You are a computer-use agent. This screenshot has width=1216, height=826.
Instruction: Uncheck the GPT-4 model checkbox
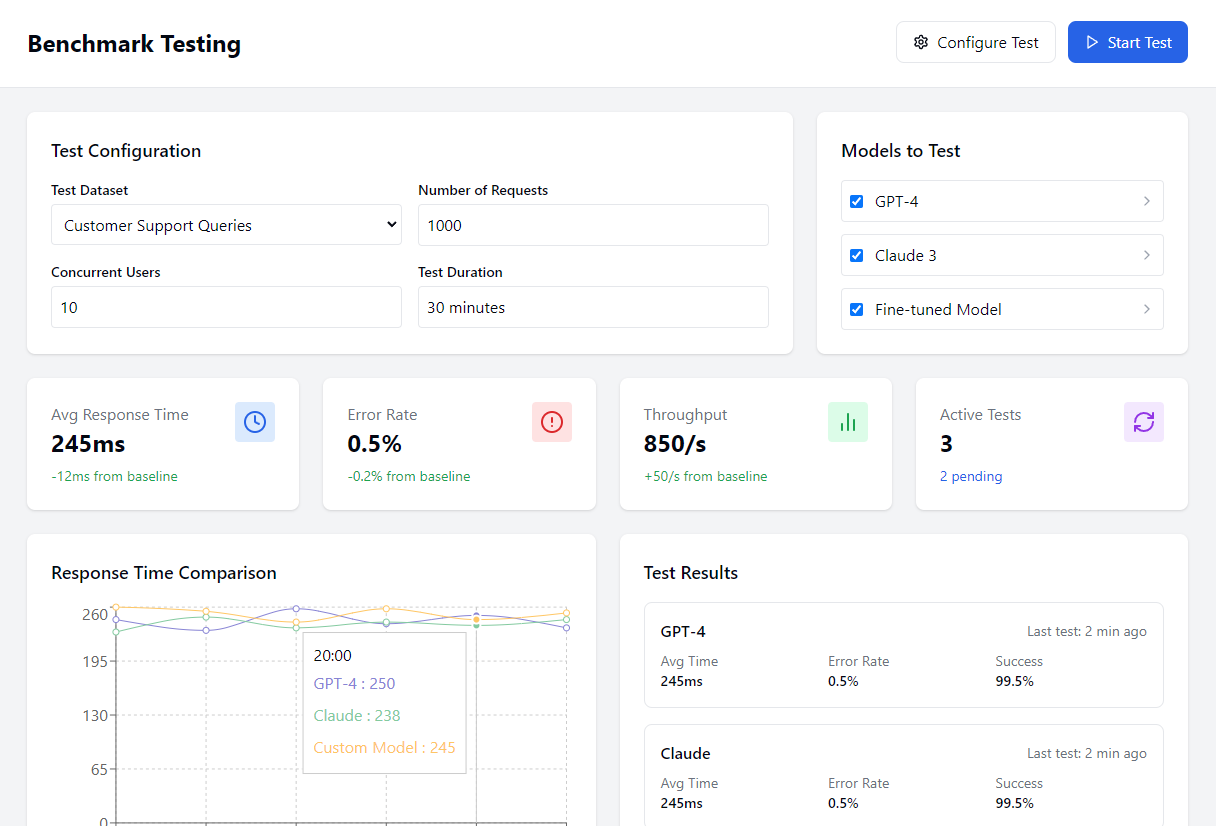[x=856, y=201]
